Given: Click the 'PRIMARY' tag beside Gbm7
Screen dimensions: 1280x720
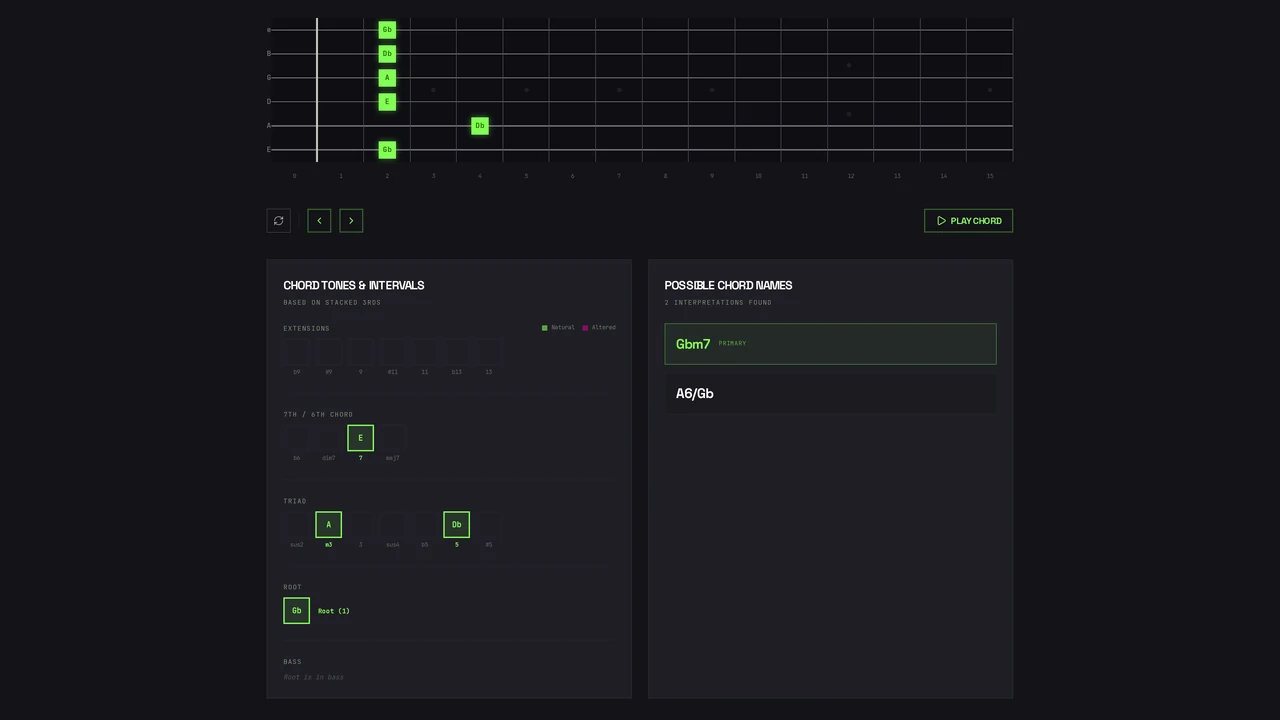Looking at the screenshot, I should point(732,343).
